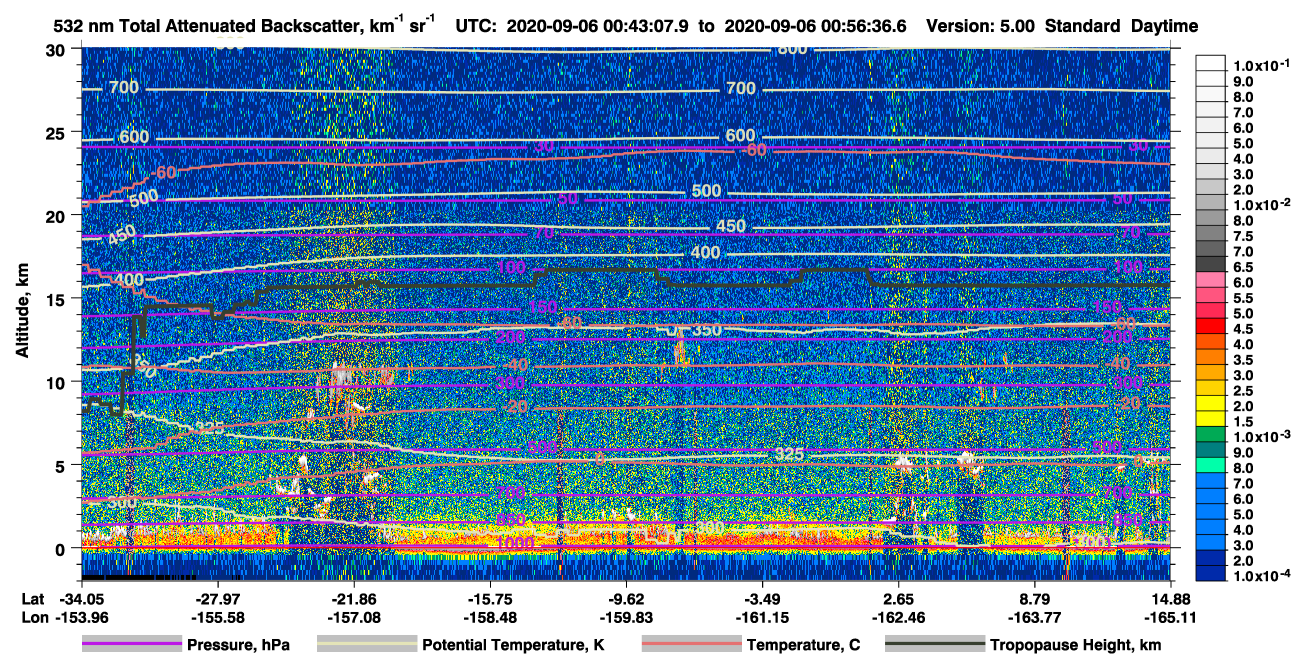Select the end time '2020-09-06 00:56:36.6'
This screenshot has height=667, width=1300.
[x=815, y=26]
